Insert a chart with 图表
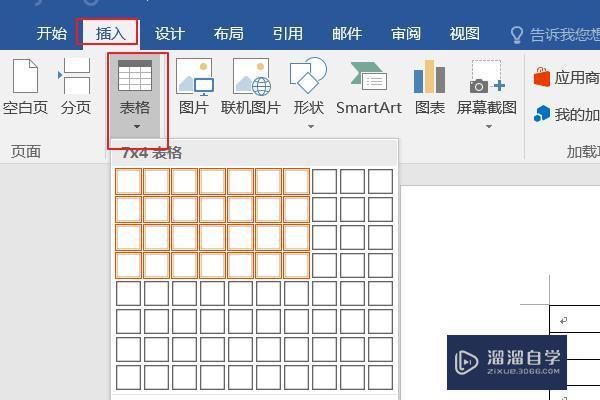Screen dimensions: 600x400 point(430,87)
